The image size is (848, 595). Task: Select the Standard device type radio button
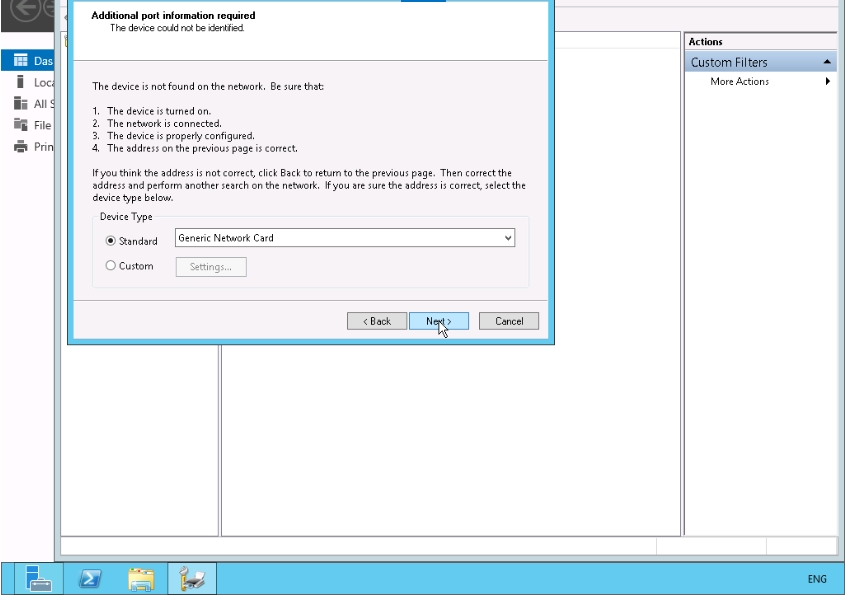pyautogui.click(x=111, y=241)
